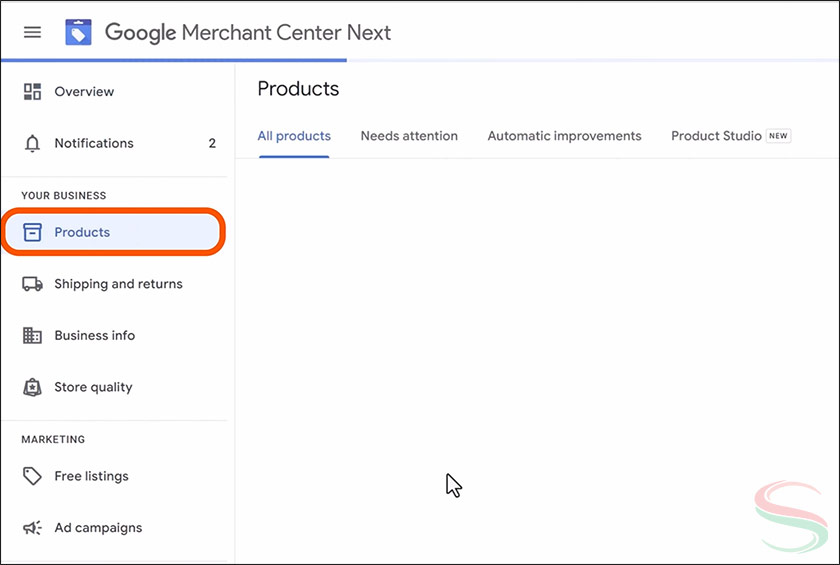Viewport: 840px width, 565px height.
Task: Open Ad campaigns from the Marketing section
Action: point(98,528)
